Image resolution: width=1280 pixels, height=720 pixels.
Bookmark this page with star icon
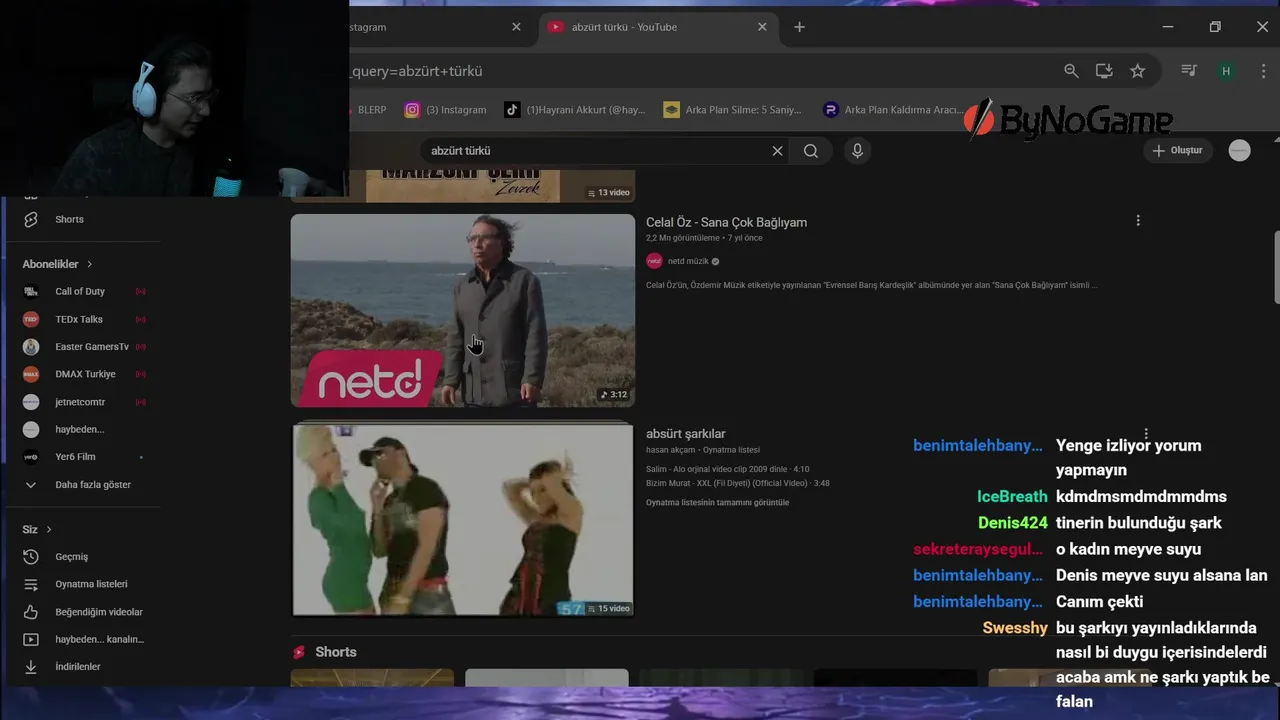point(1137,71)
